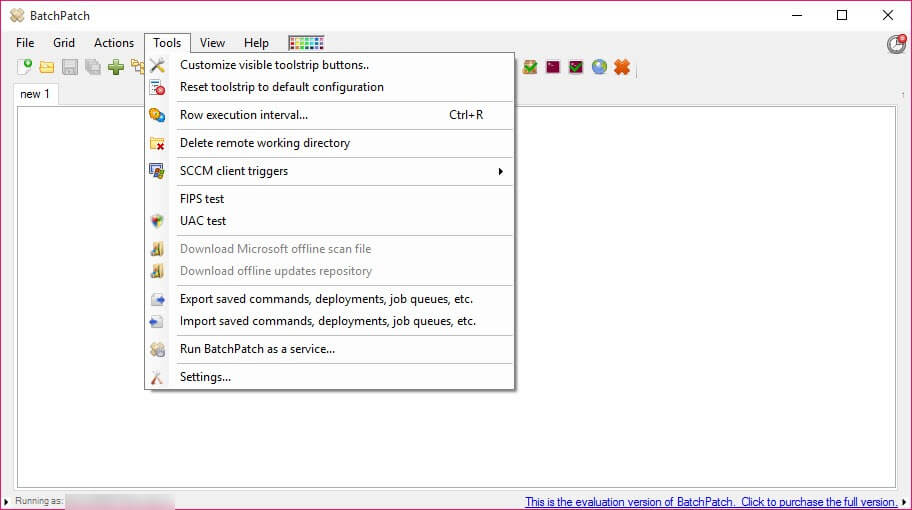Click the save all grids icon

pos(92,67)
